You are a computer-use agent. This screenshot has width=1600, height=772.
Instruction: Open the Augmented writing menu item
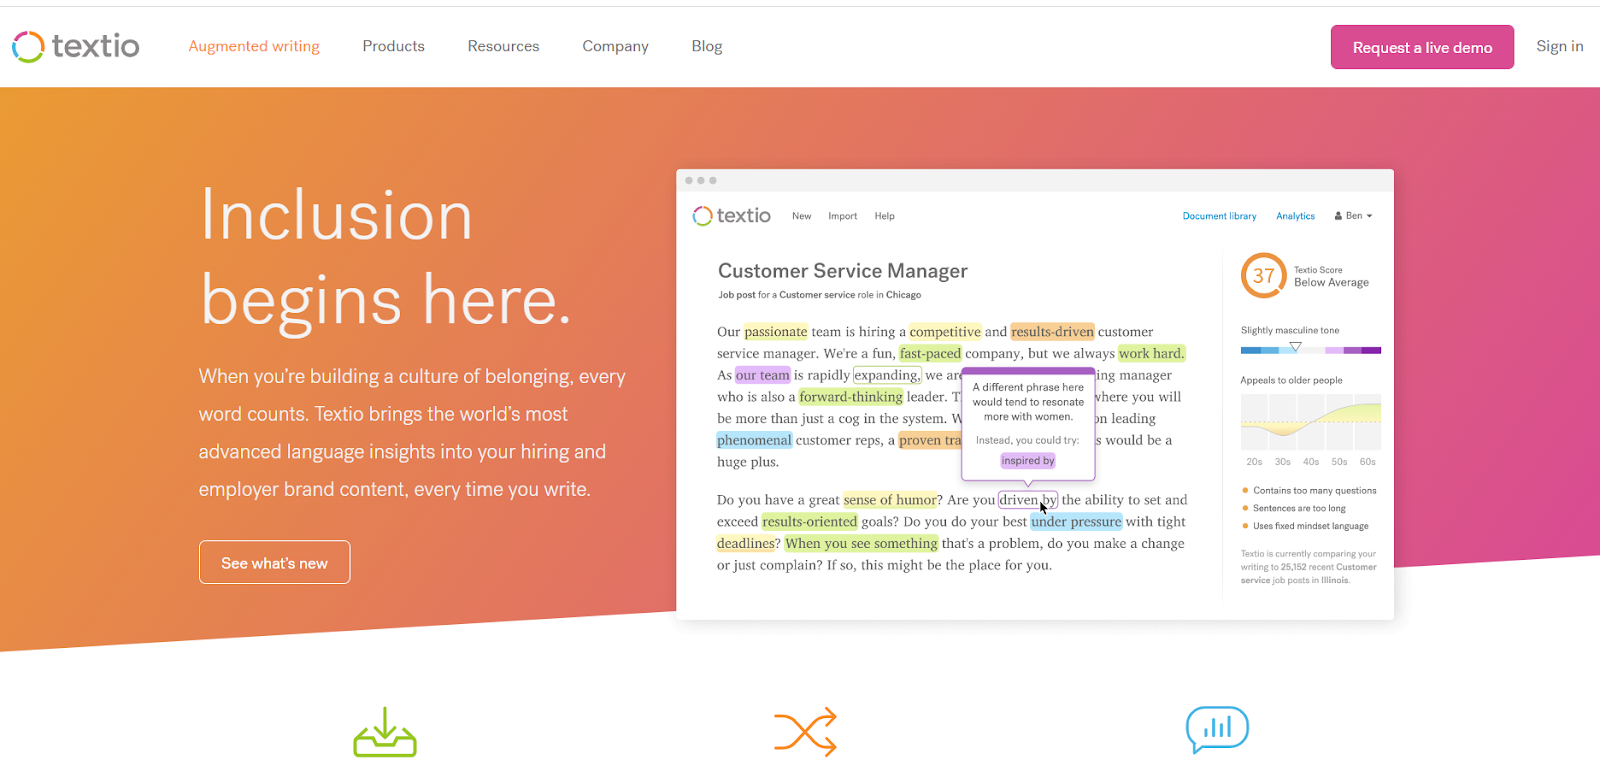pos(254,46)
